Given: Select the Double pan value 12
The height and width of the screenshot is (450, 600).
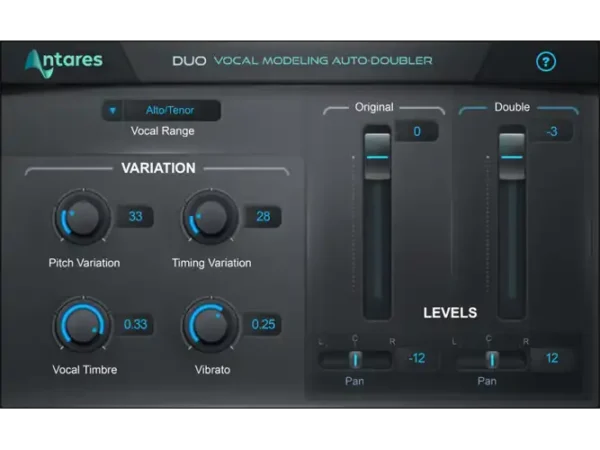Looking at the screenshot, I should click(552, 359).
